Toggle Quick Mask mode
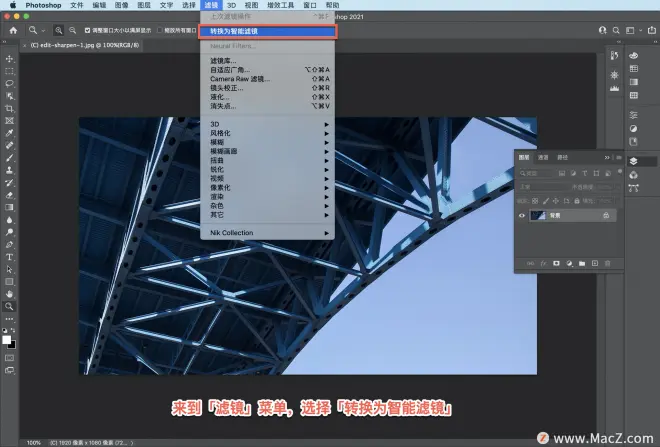This screenshot has height=447, width=660. pyautogui.click(x=9, y=358)
